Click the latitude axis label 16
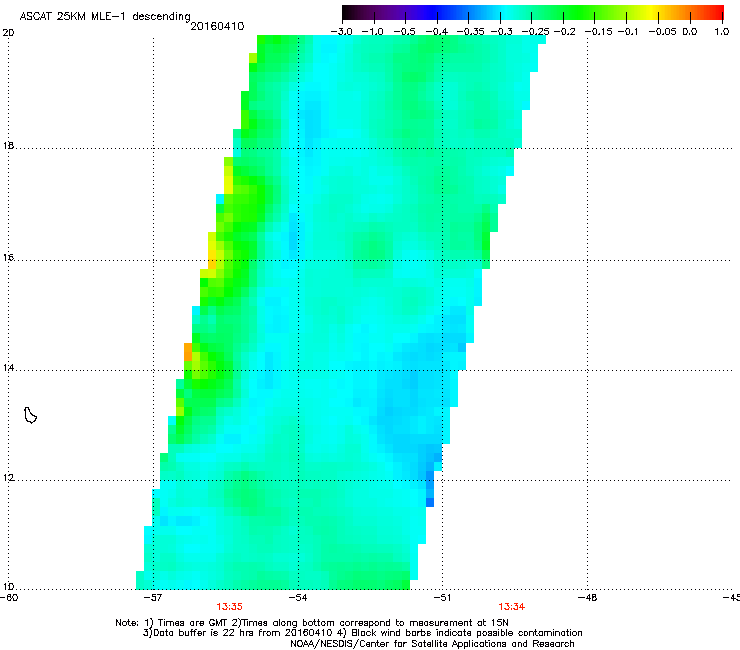This screenshot has width=740, height=650. point(8,257)
